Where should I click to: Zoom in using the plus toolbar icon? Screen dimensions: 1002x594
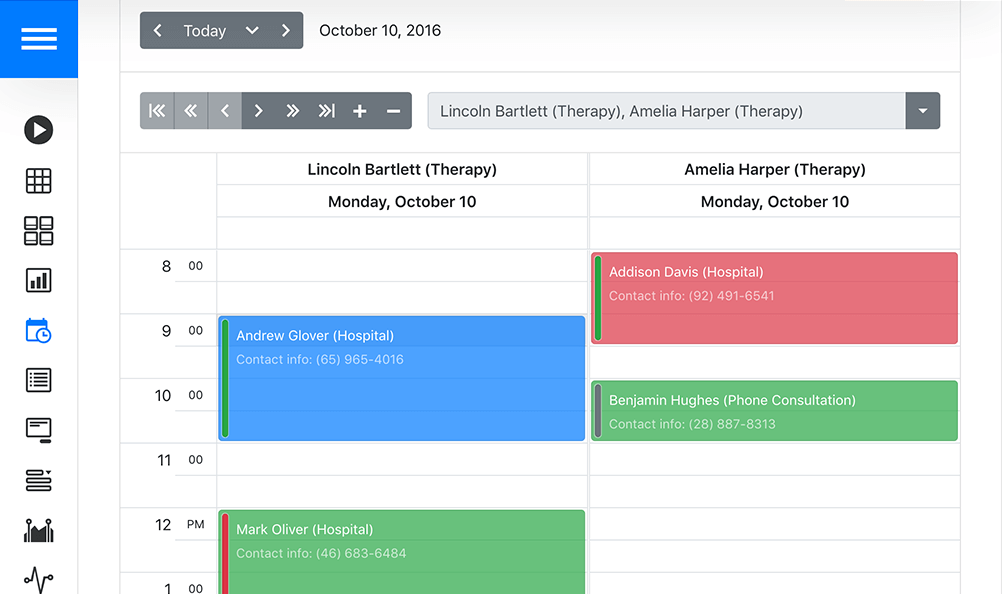[359, 110]
